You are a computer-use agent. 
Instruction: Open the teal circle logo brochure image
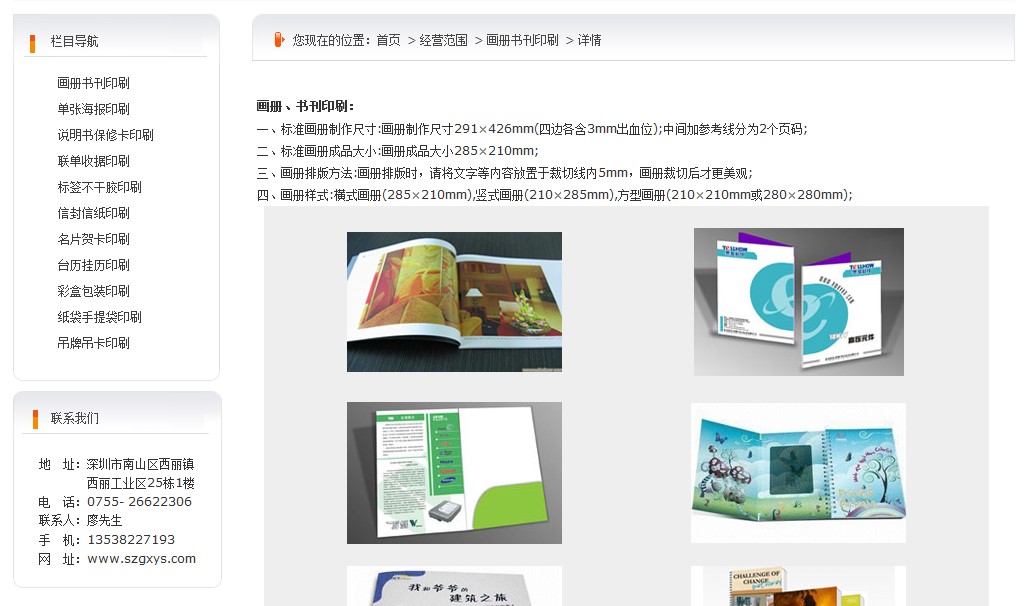coord(799,302)
